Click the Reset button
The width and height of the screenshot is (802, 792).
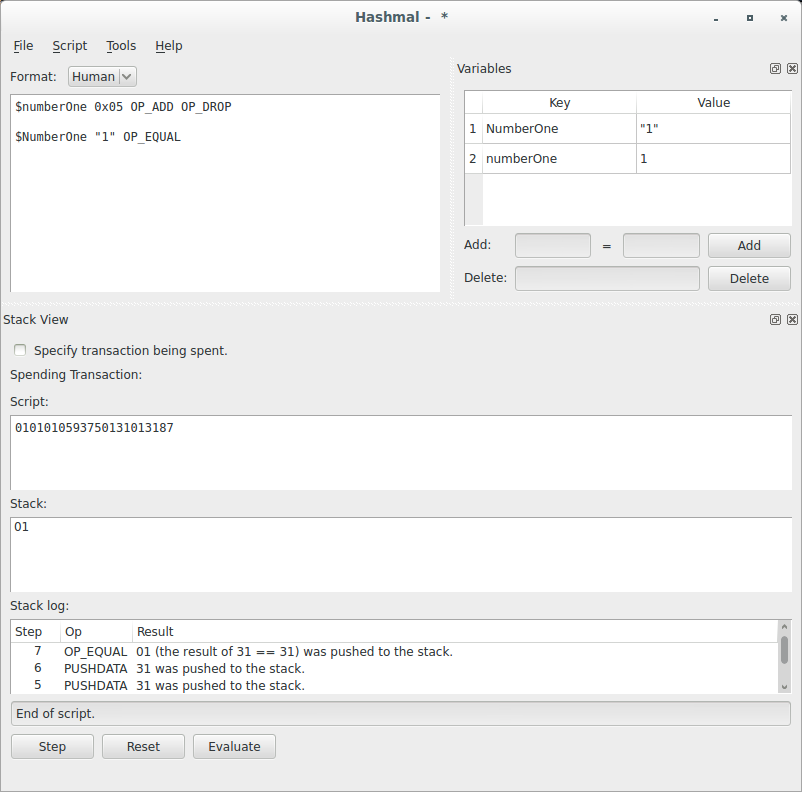point(143,746)
